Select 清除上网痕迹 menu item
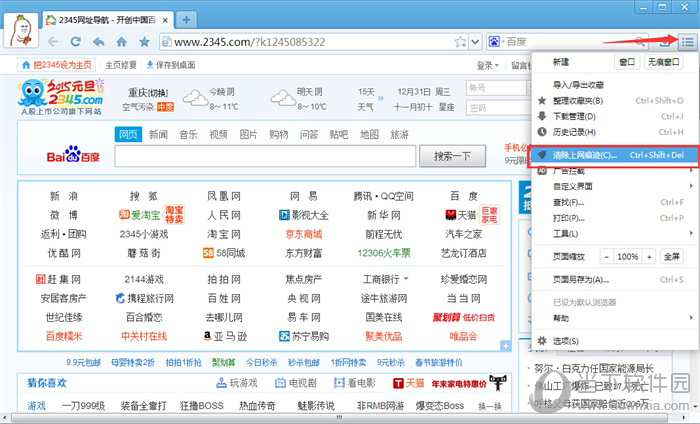The width and height of the screenshot is (700, 424). pyautogui.click(x=615, y=155)
